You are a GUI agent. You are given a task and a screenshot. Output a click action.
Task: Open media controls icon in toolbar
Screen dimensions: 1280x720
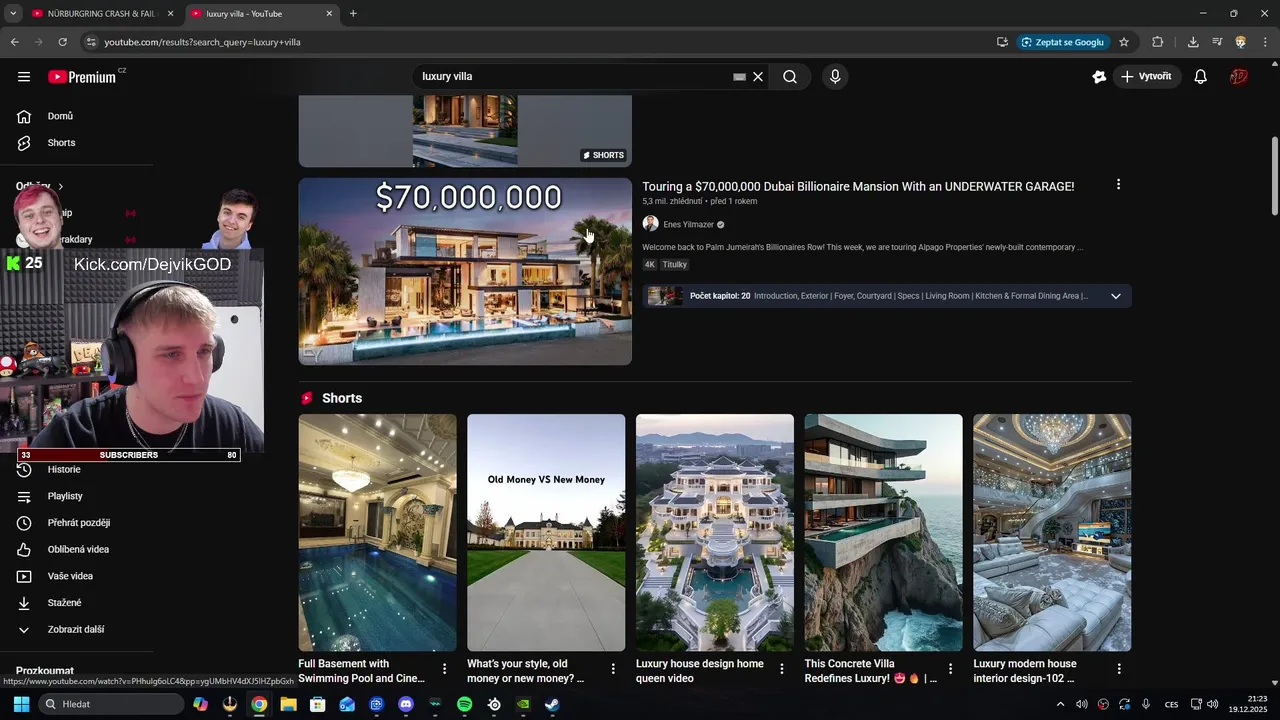coord(1217,42)
